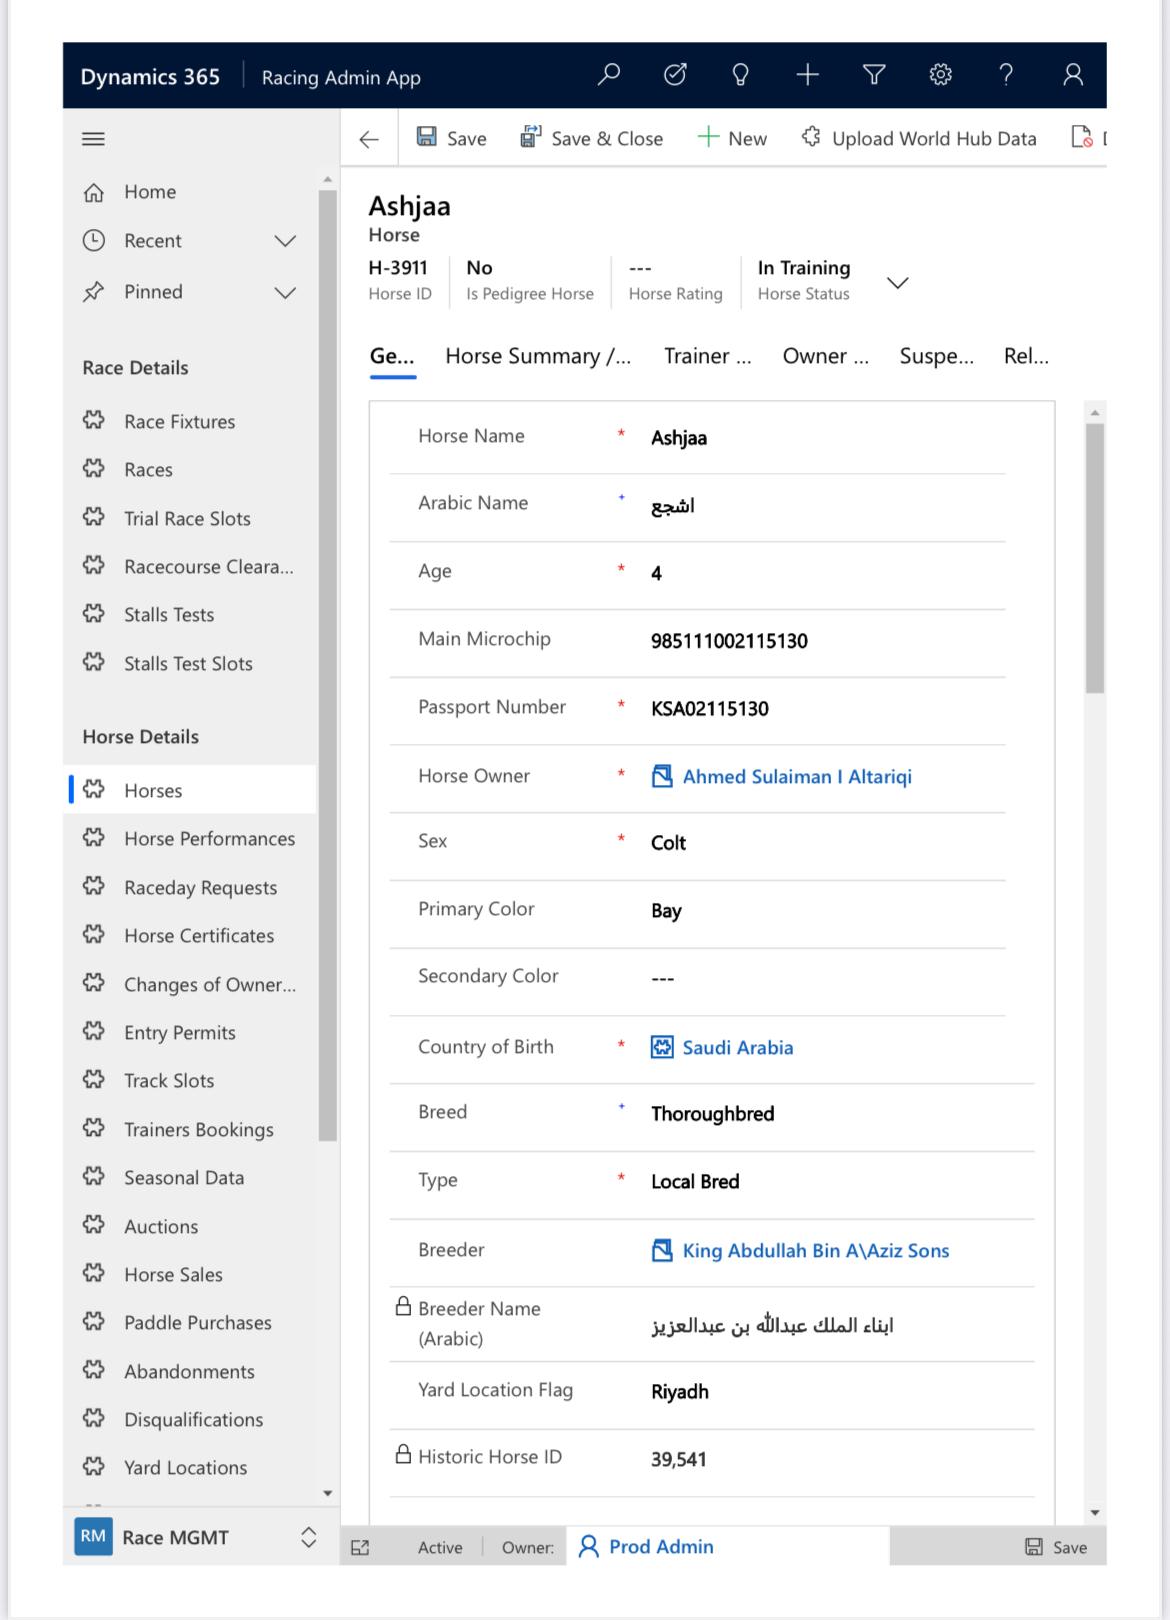Open the task flow checkmark icon
The width and height of the screenshot is (1170, 1620).
(x=675, y=75)
